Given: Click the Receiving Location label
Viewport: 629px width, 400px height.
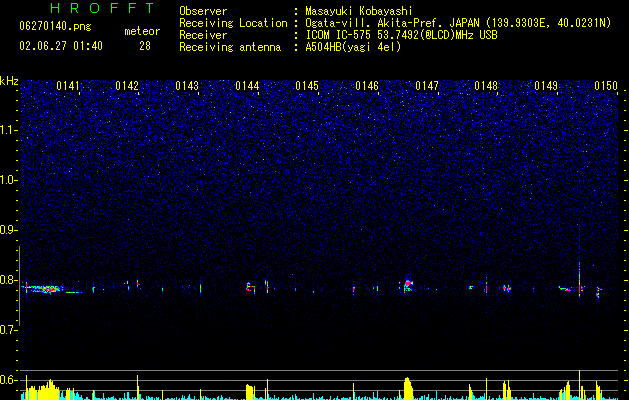Looking at the screenshot, I should click(233, 23).
